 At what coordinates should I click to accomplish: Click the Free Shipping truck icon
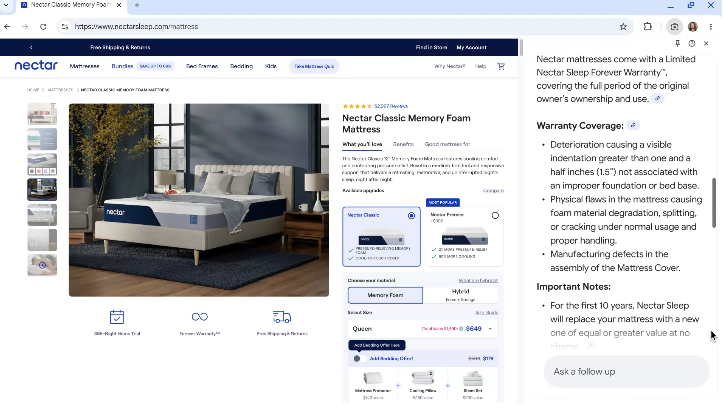click(x=281, y=317)
